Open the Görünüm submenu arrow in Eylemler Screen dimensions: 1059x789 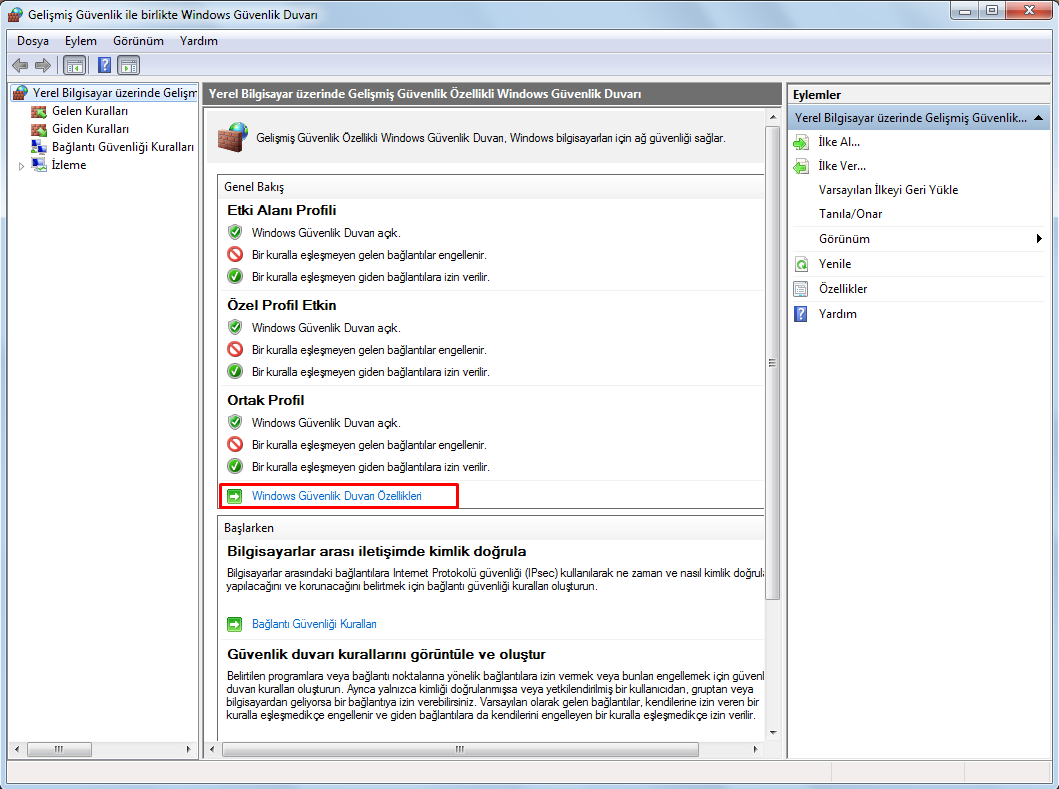coord(1039,238)
